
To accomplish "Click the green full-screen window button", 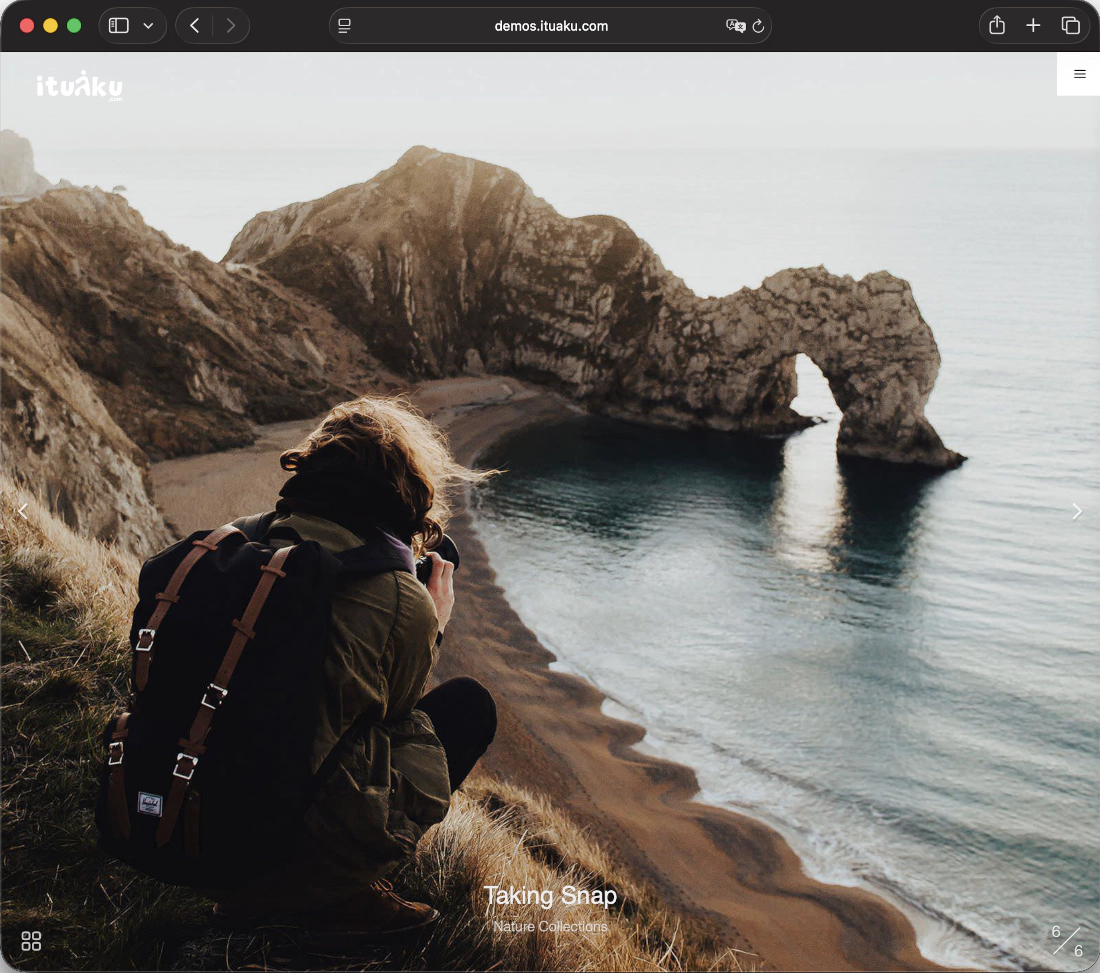I will pyautogui.click(x=74, y=26).
